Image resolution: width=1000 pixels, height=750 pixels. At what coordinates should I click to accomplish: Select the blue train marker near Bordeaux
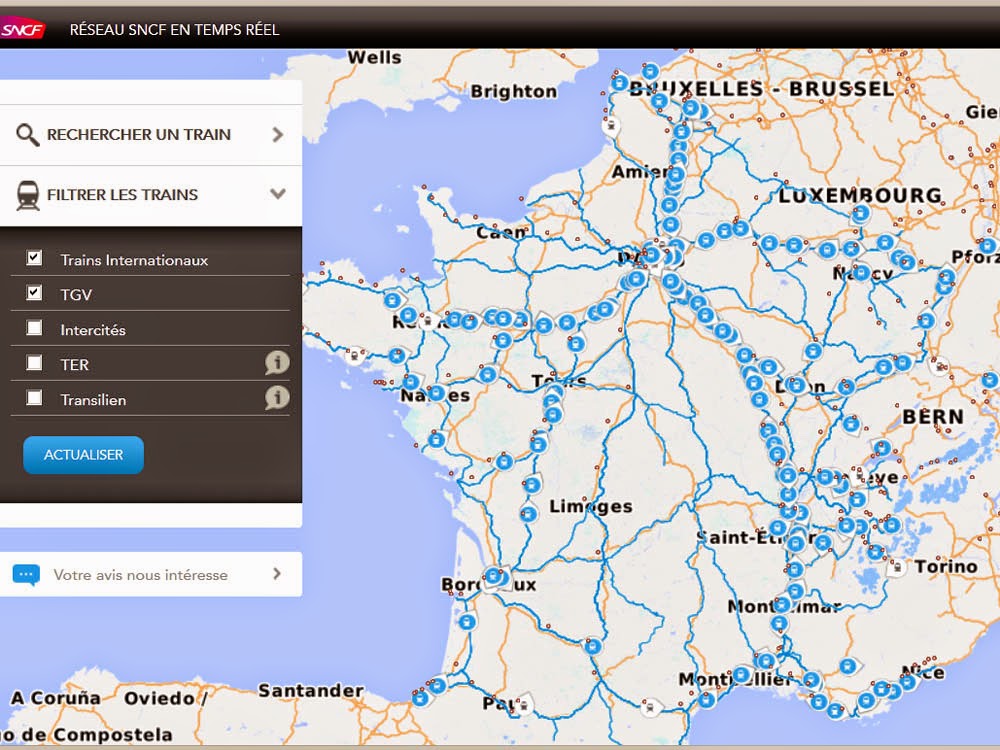[x=494, y=577]
